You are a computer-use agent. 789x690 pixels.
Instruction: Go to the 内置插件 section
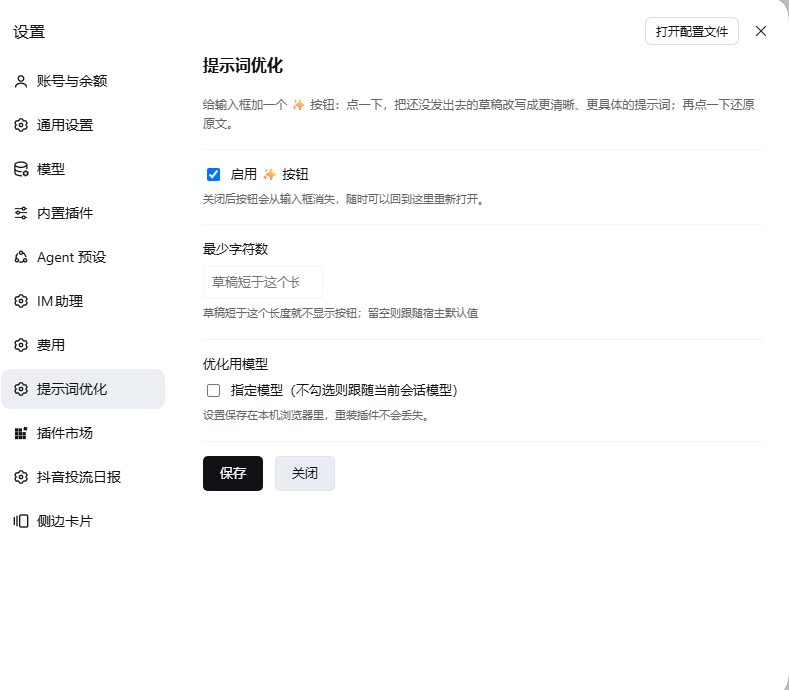83,213
